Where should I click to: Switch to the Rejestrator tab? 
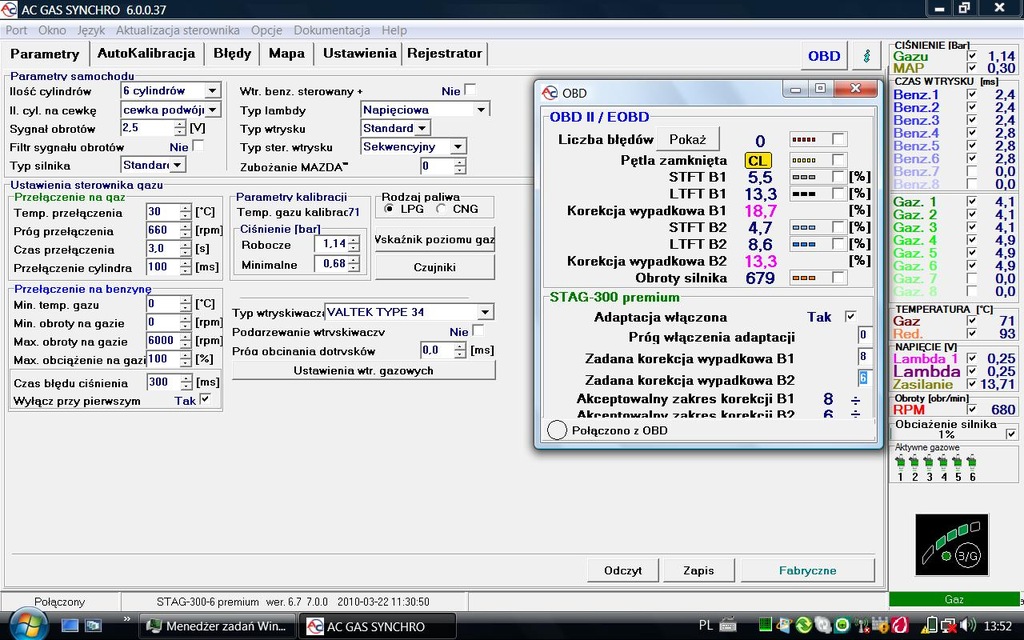(444, 54)
